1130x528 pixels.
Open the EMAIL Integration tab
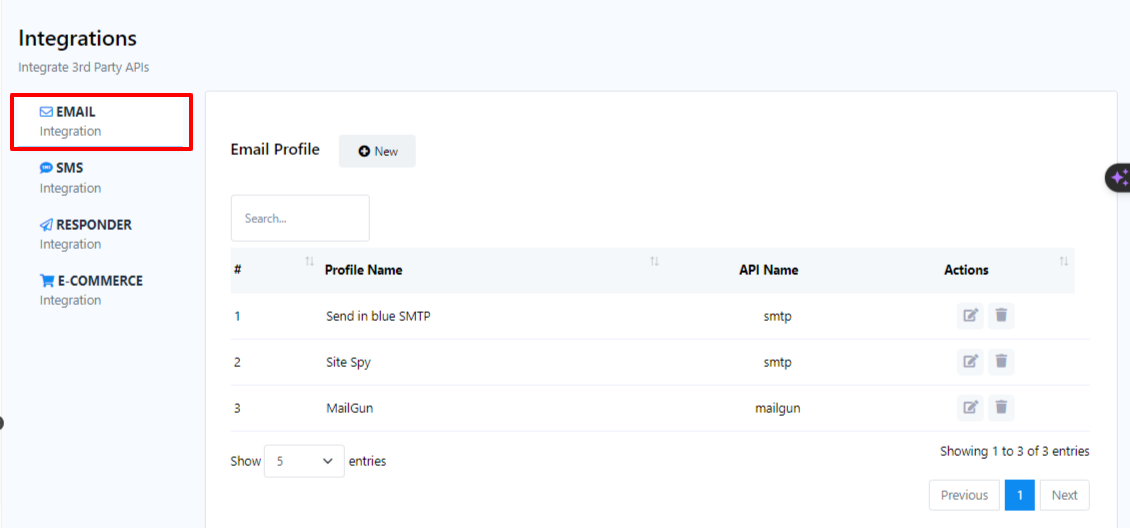100,121
